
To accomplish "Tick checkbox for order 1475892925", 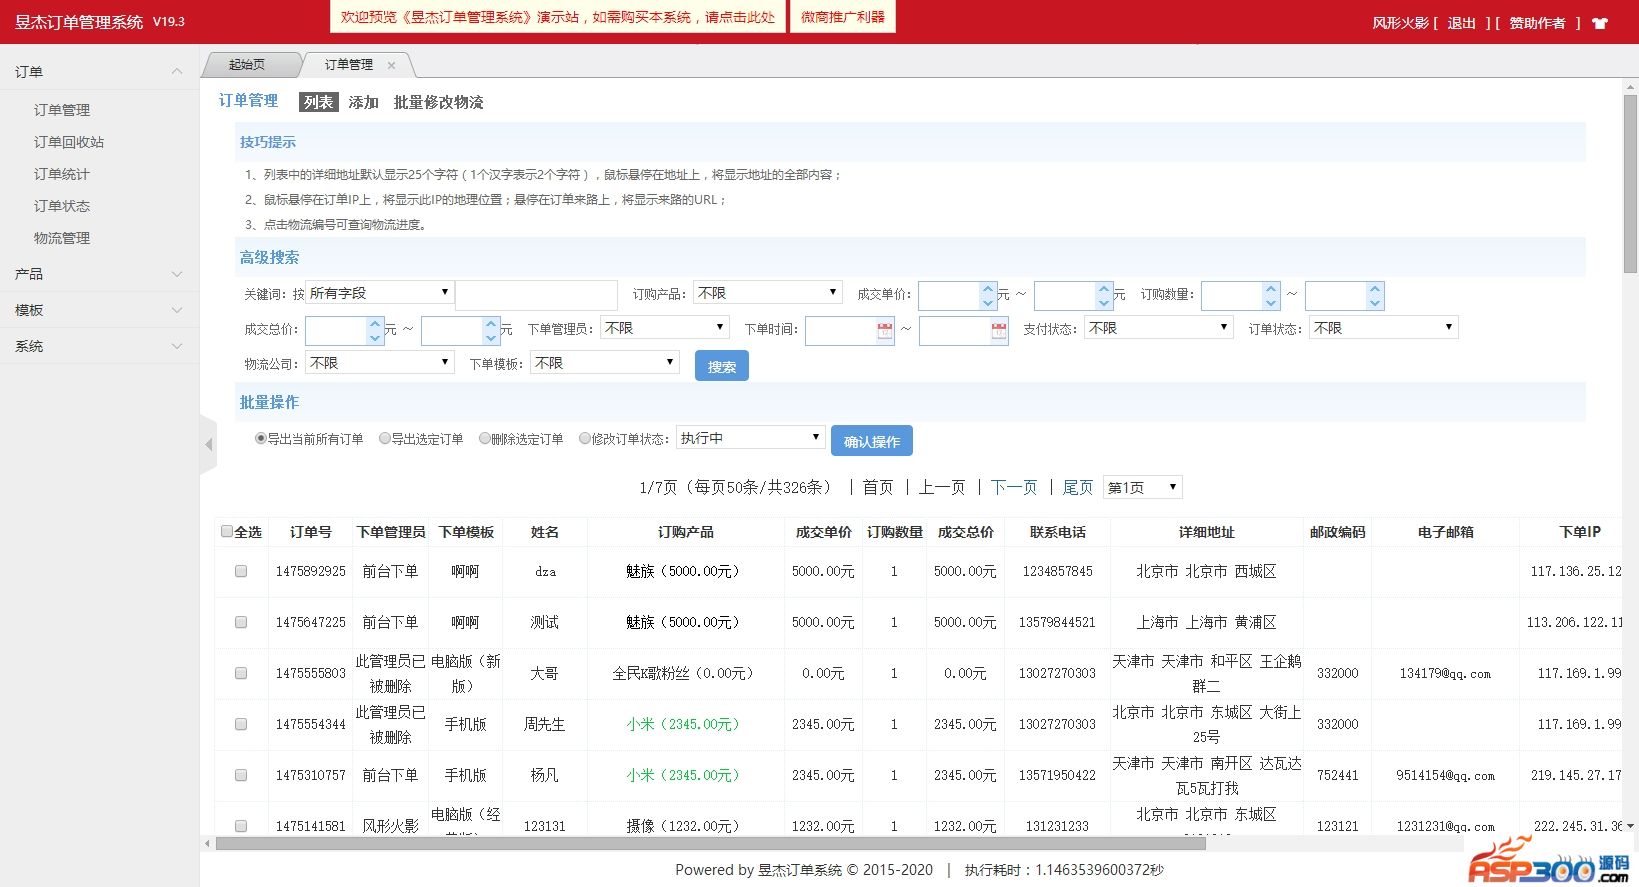I will (241, 571).
